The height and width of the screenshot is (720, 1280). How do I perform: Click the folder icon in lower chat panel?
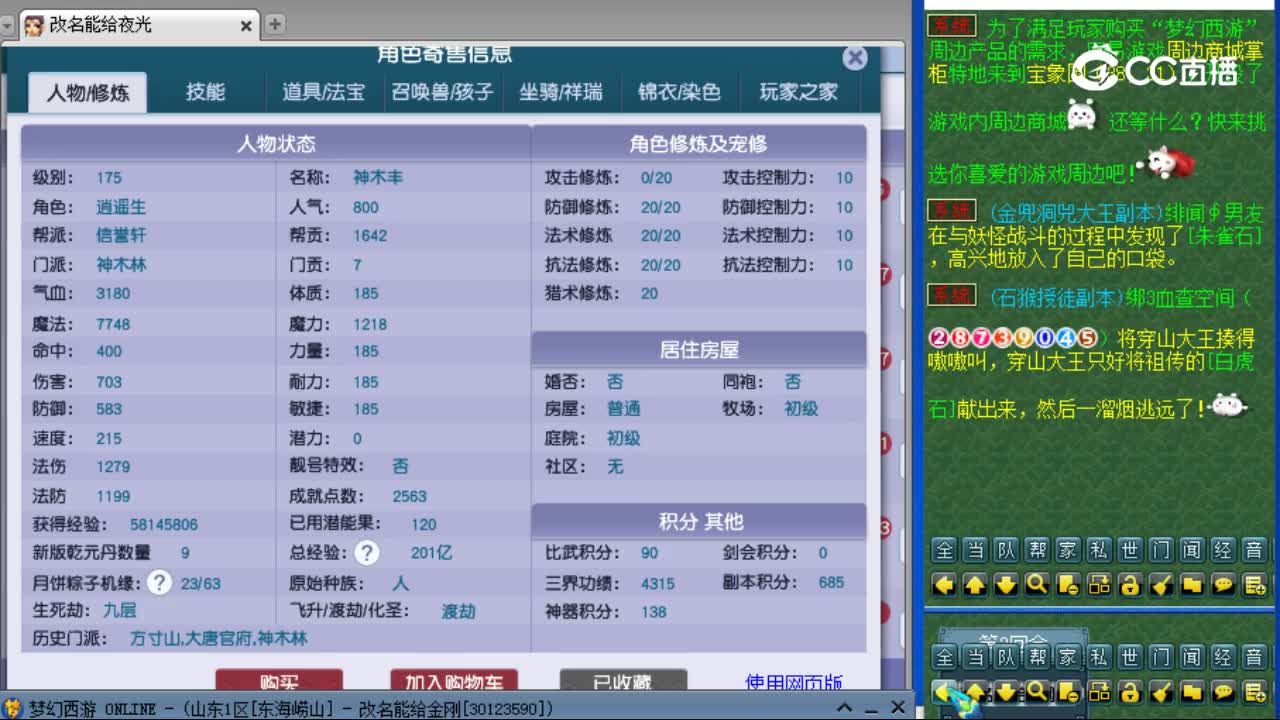pyautogui.click(x=1191, y=691)
